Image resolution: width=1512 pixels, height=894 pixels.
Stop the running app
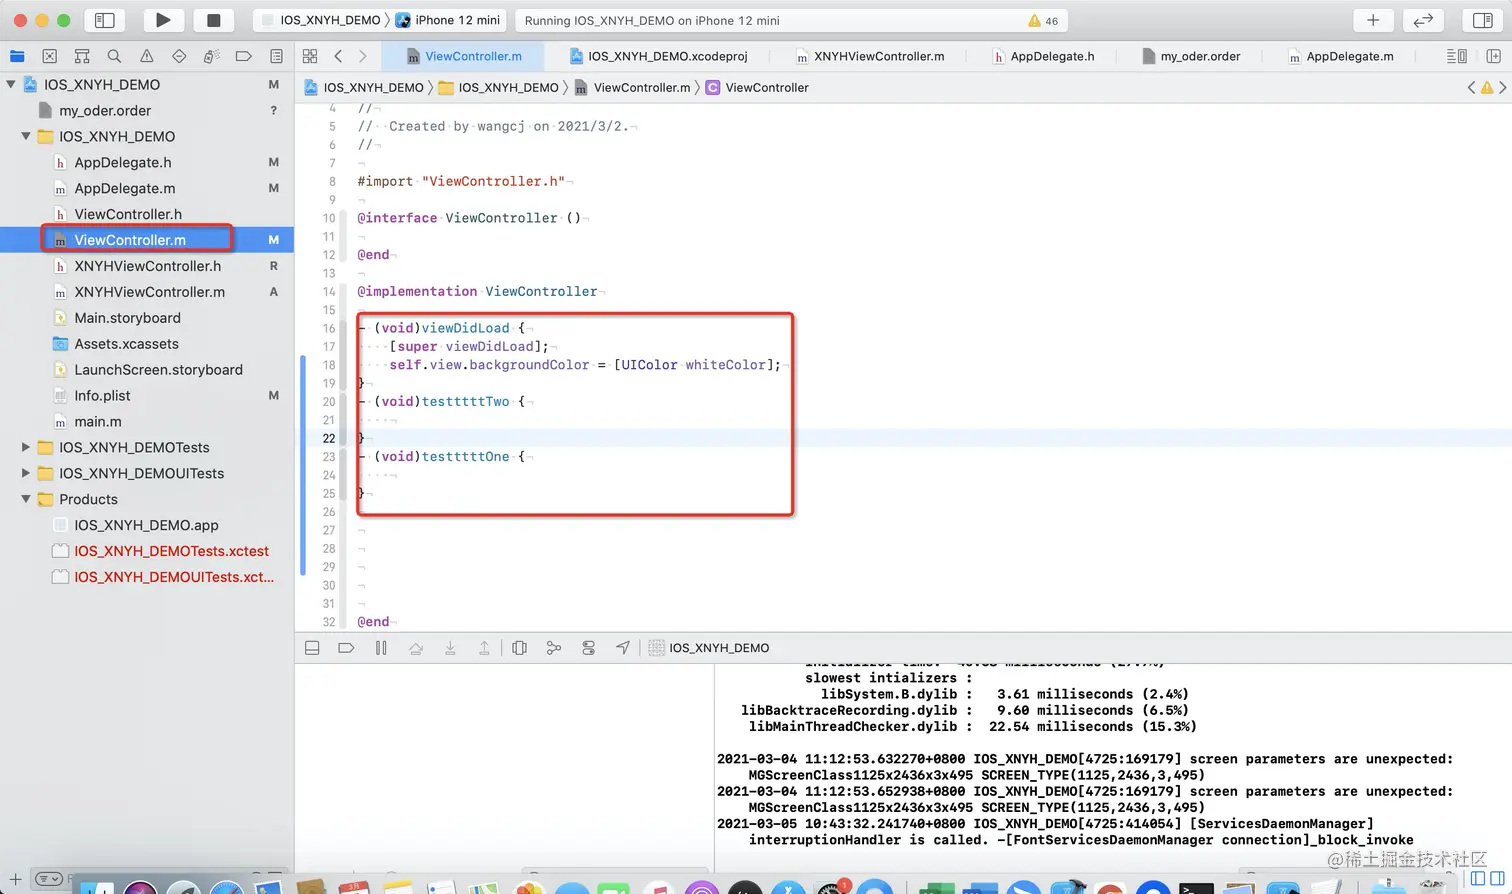pyautogui.click(x=213, y=20)
